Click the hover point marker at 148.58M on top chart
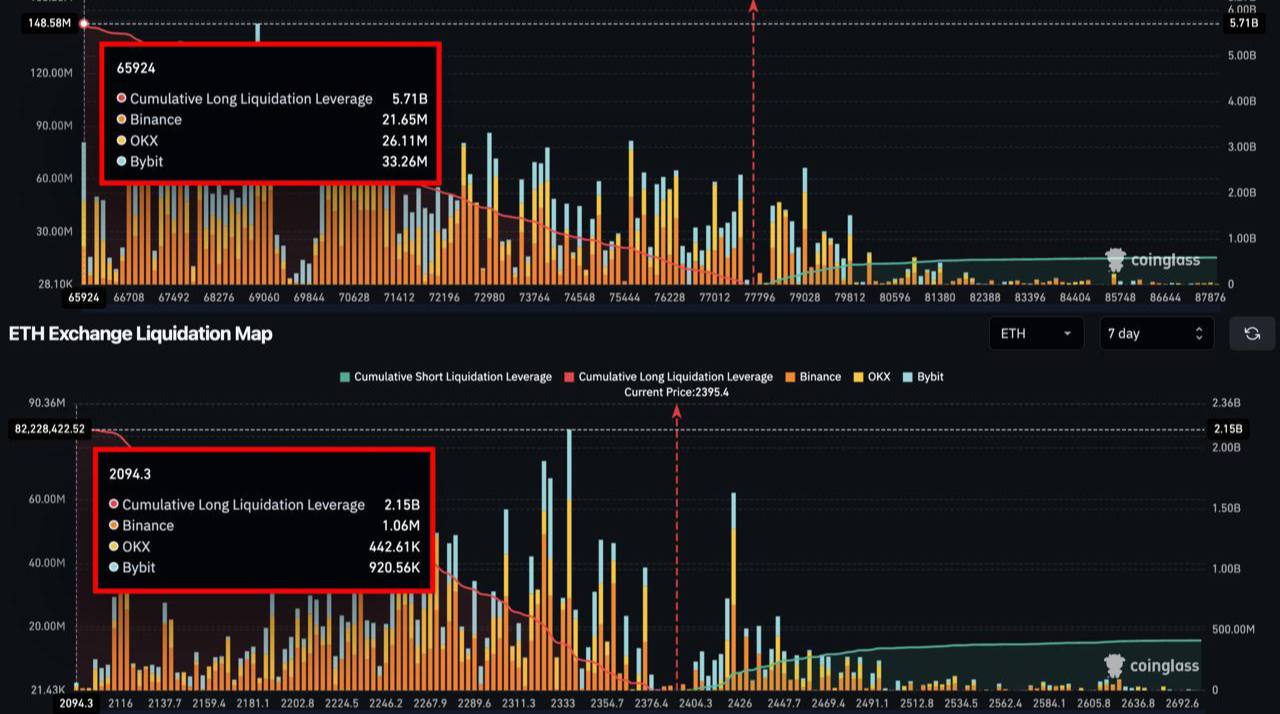Screen dimensions: 1280x714 click(84, 23)
